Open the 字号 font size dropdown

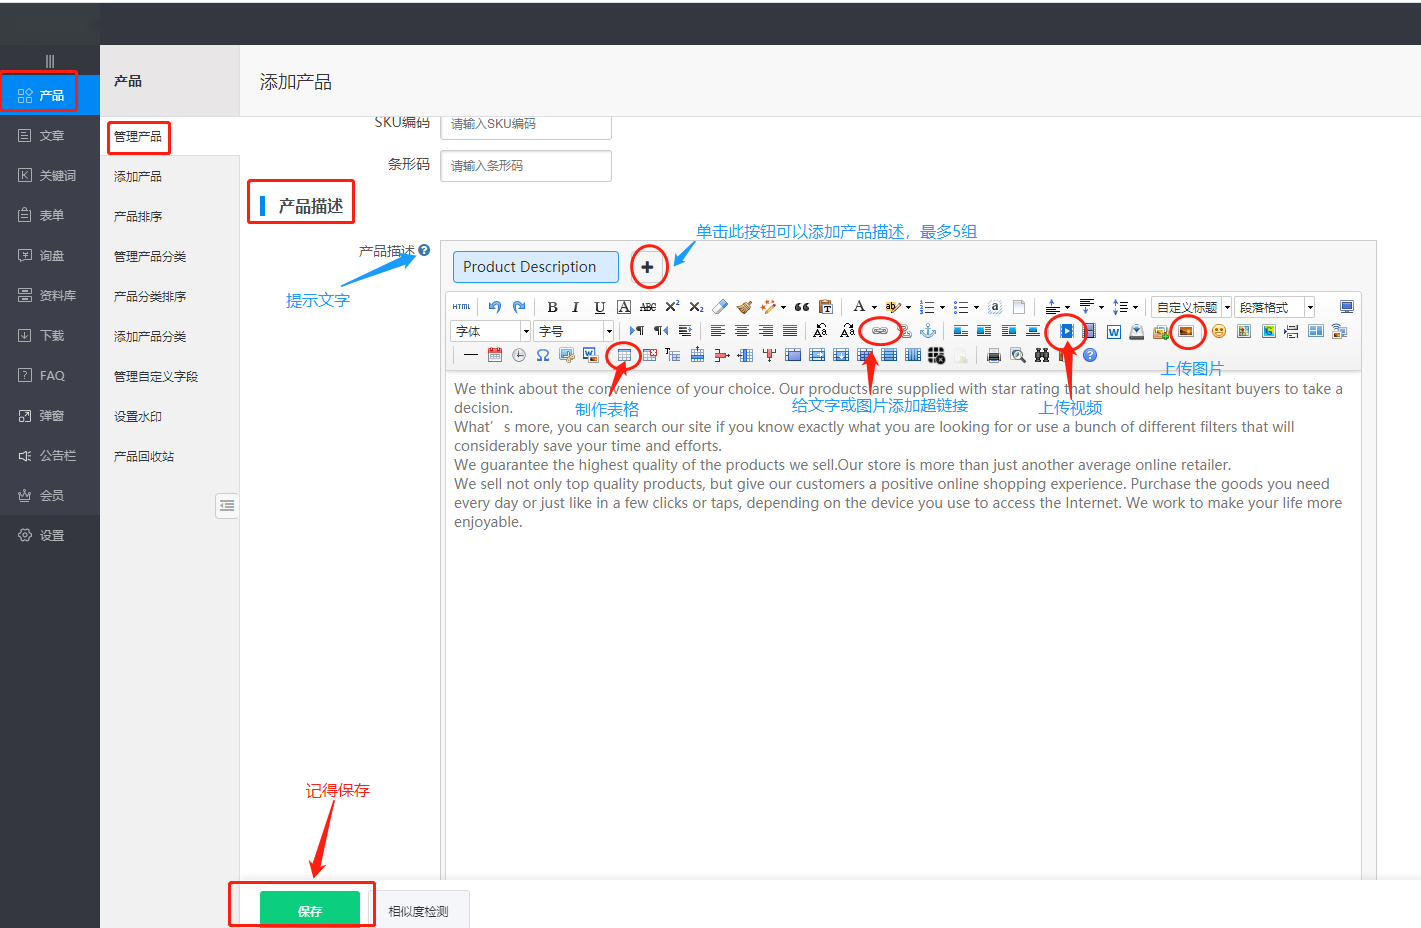tap(575, 331)
